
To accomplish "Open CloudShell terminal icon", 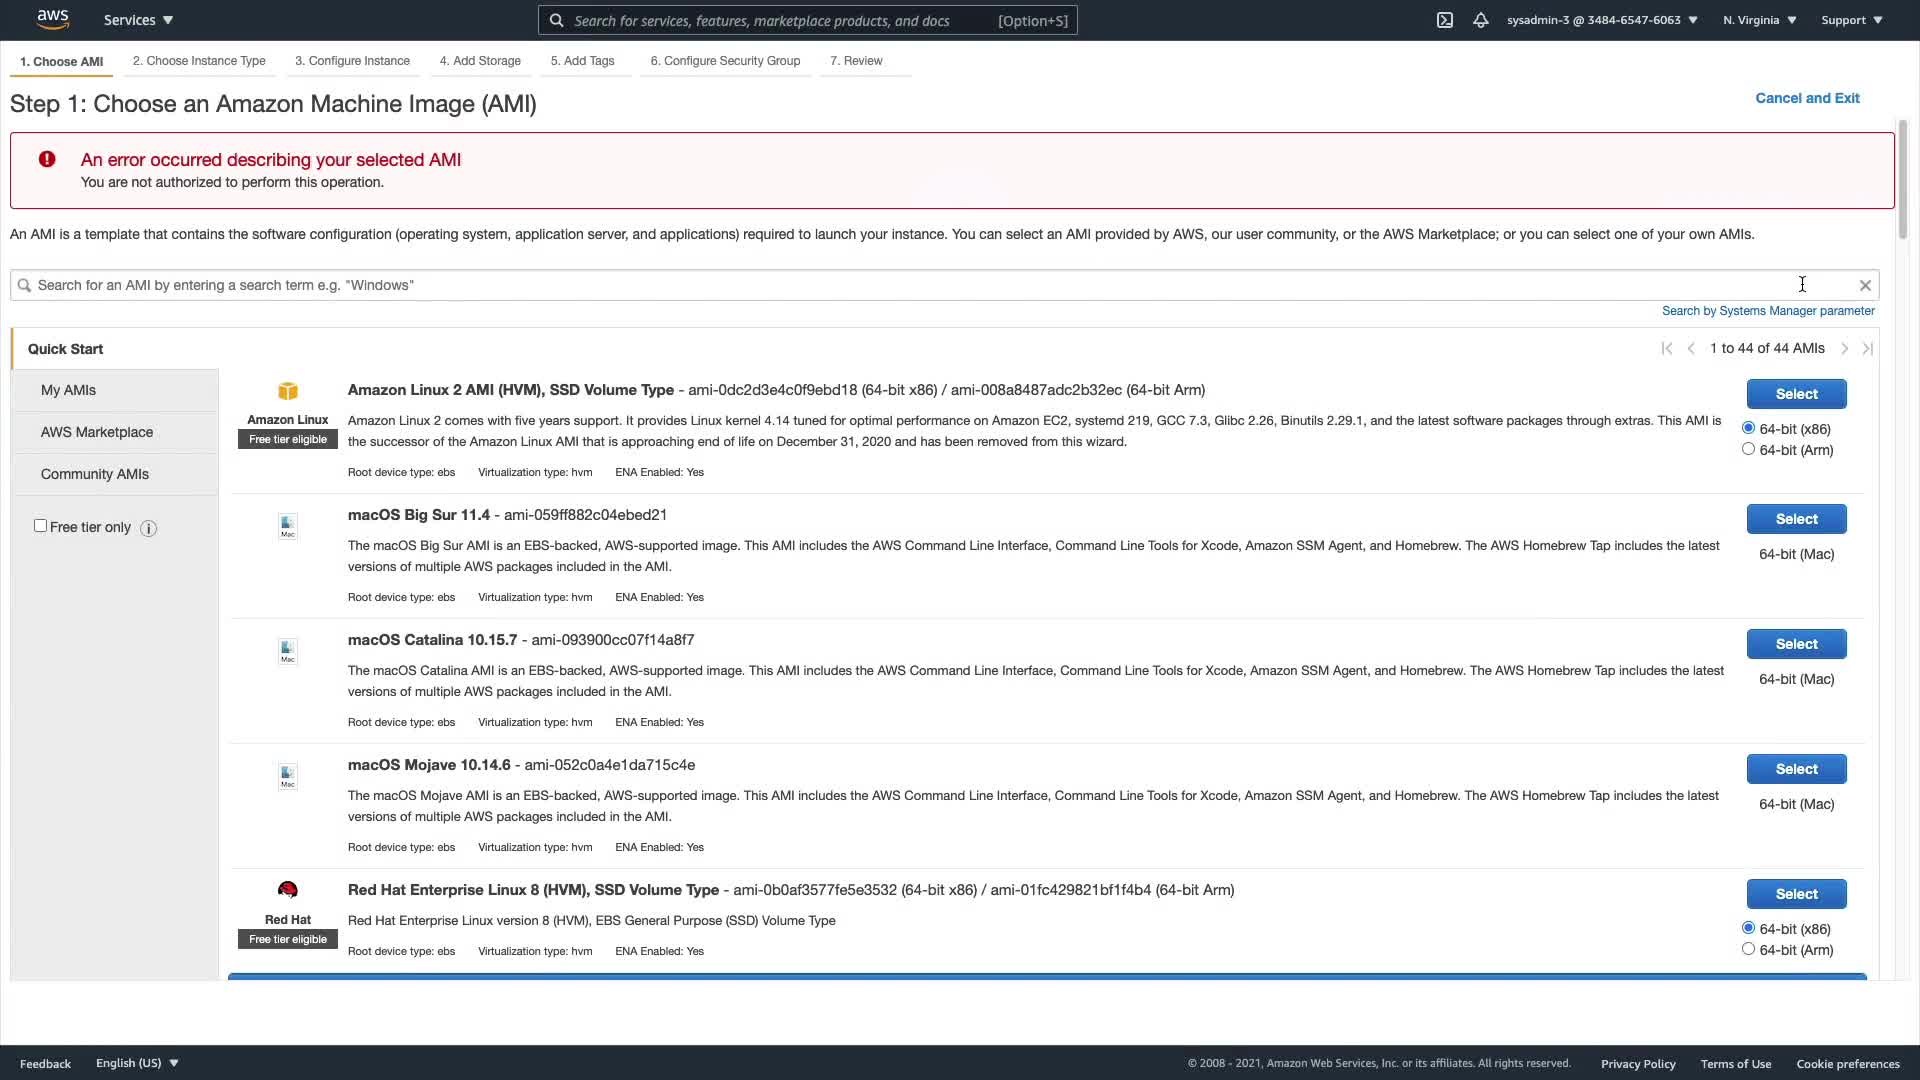I will [1444, 20].
